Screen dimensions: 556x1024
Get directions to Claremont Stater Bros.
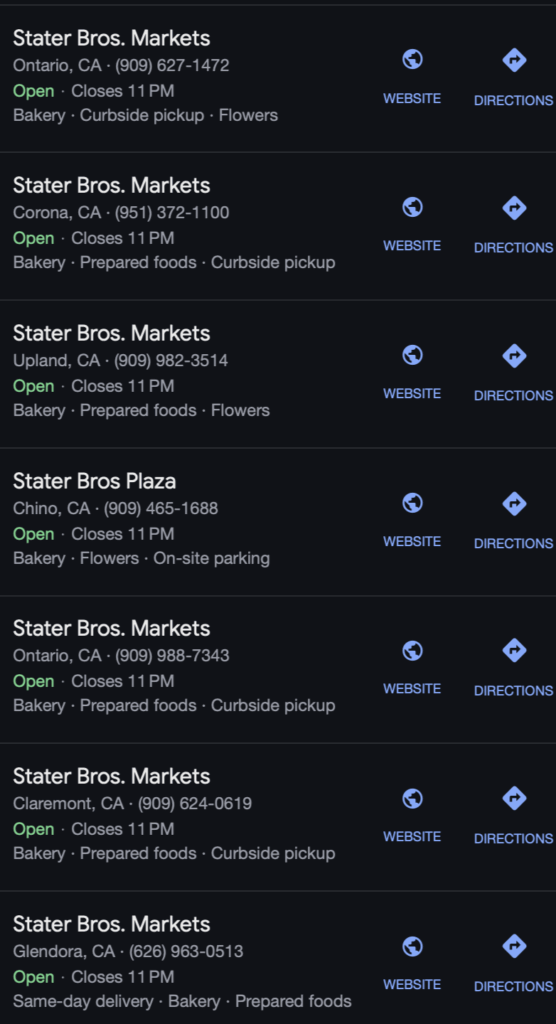[x=514, y=816]
